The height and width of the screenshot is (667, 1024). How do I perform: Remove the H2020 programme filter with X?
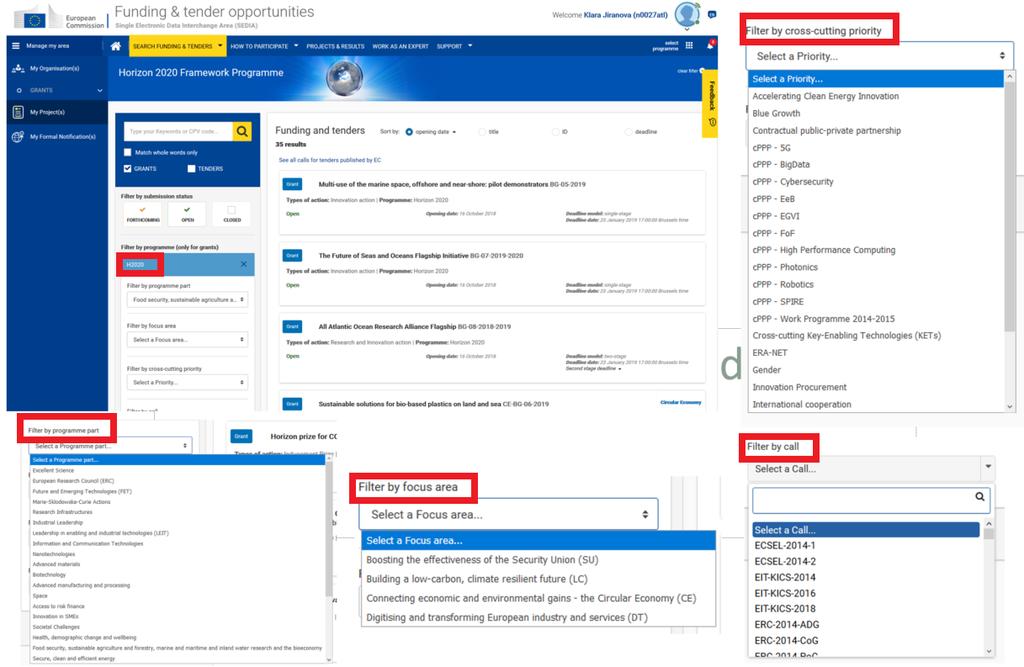coord(244,265)
